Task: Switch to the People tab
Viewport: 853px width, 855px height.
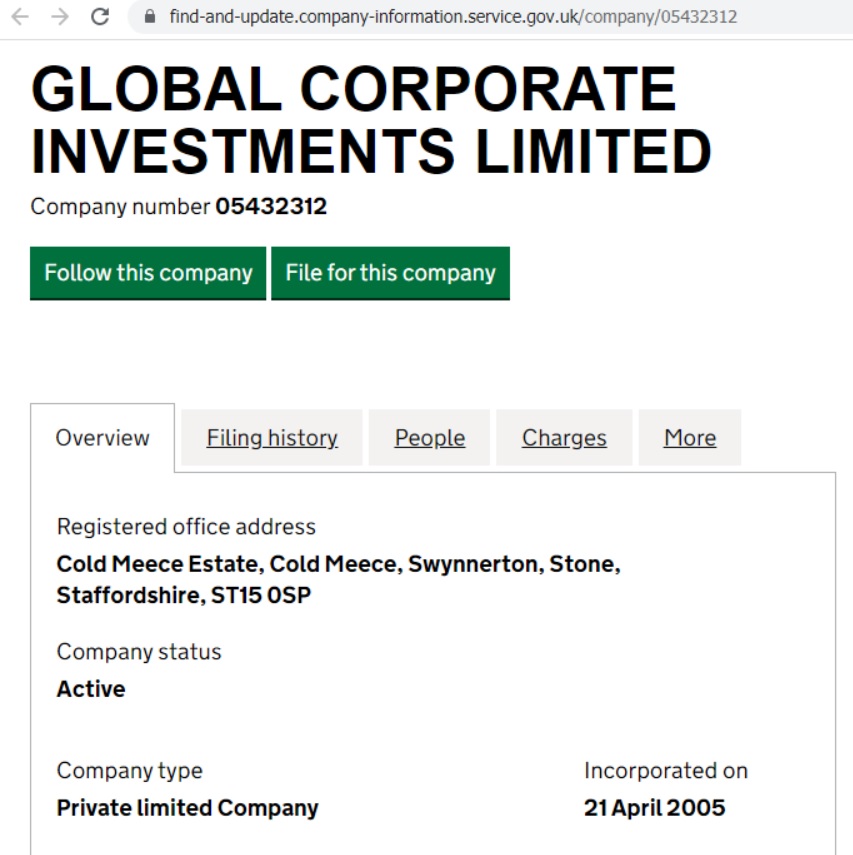Action: pos(429,438)
